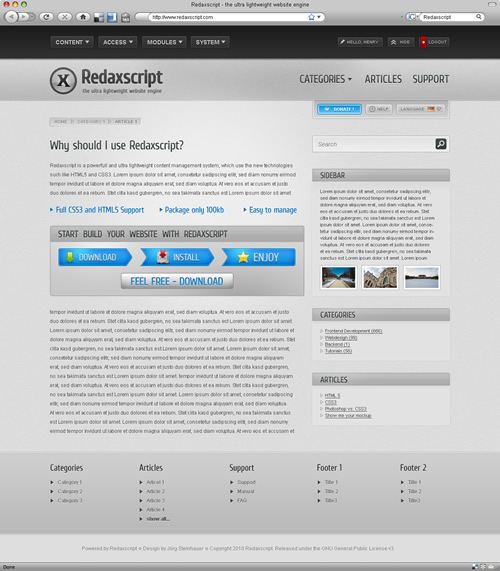Viewport: 500px width, 571px height.
Task: Open Photoshop vs. CSS3 article link
Action: [x=346, y=409]
